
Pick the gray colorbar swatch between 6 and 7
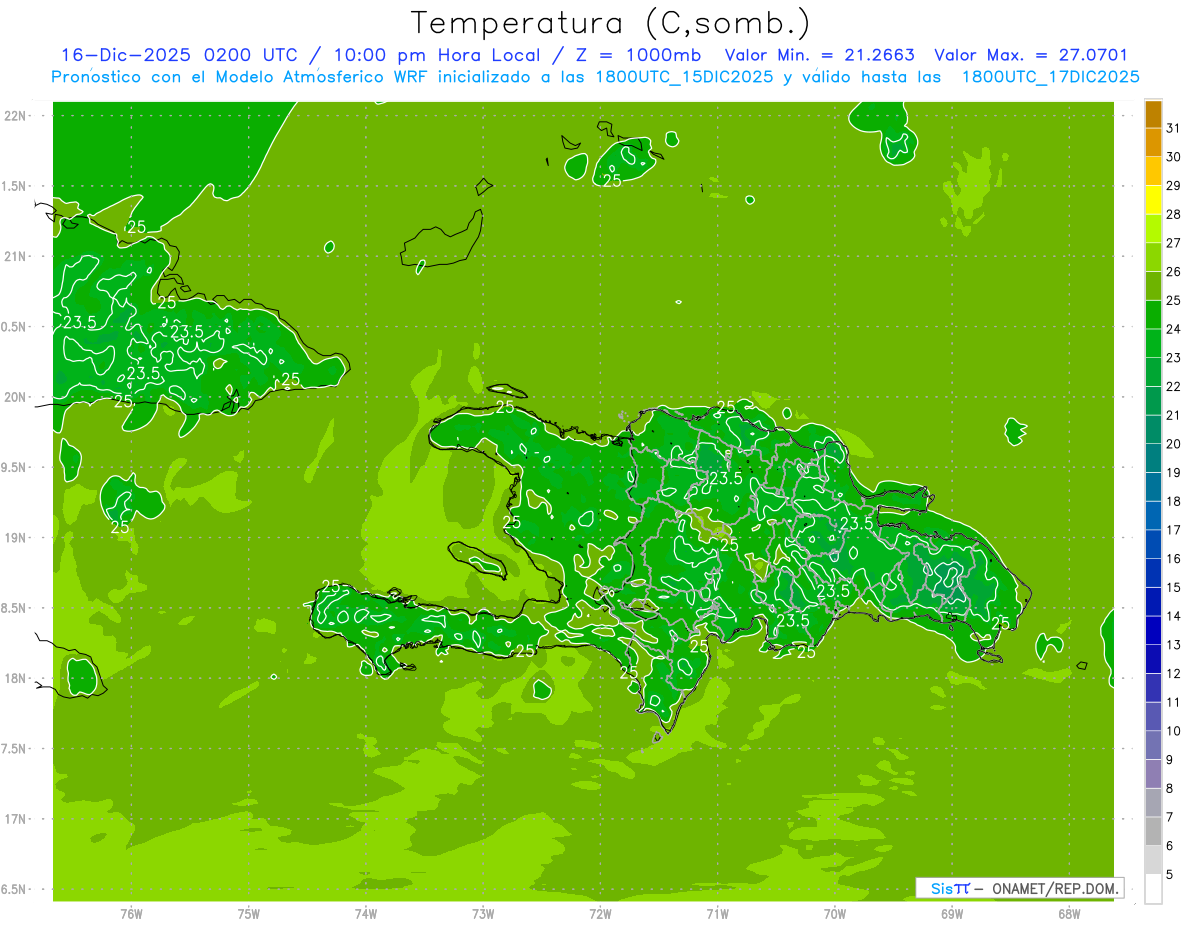pos(1153,831)
